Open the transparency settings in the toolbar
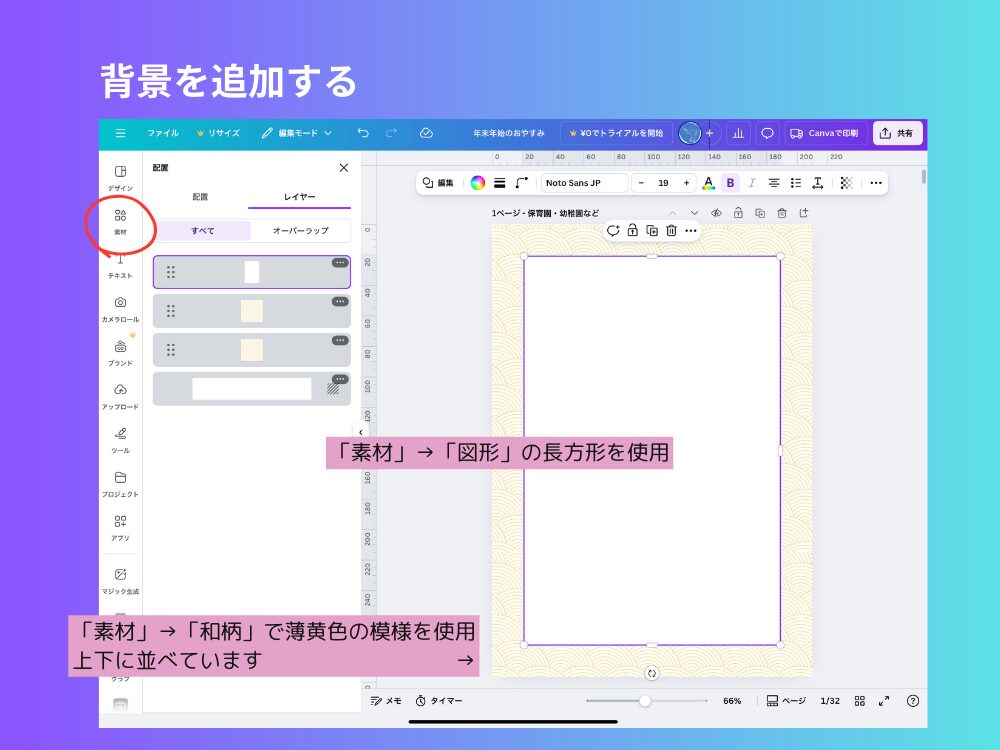Screen dimensions: 1000x750 (845, 183)
